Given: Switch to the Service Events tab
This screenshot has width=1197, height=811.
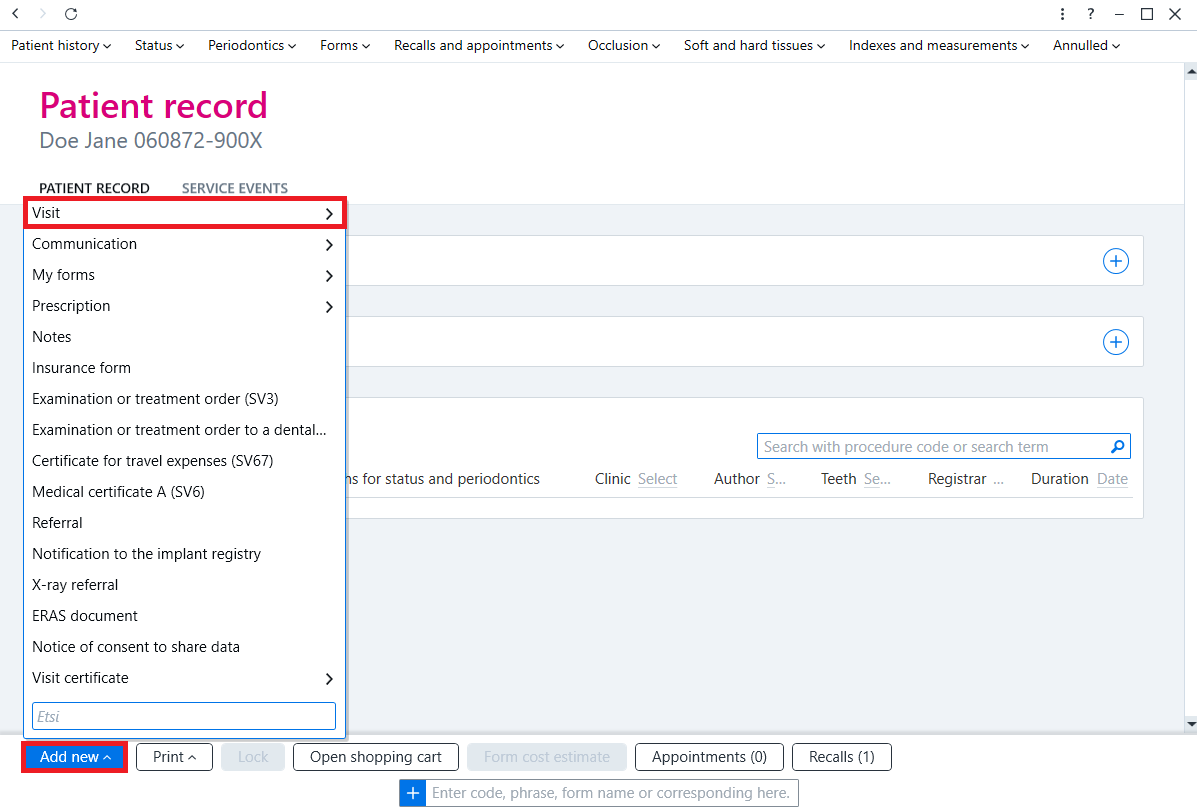Looking at the screenshot, I should pyautogui.click(x=234, y=188).
